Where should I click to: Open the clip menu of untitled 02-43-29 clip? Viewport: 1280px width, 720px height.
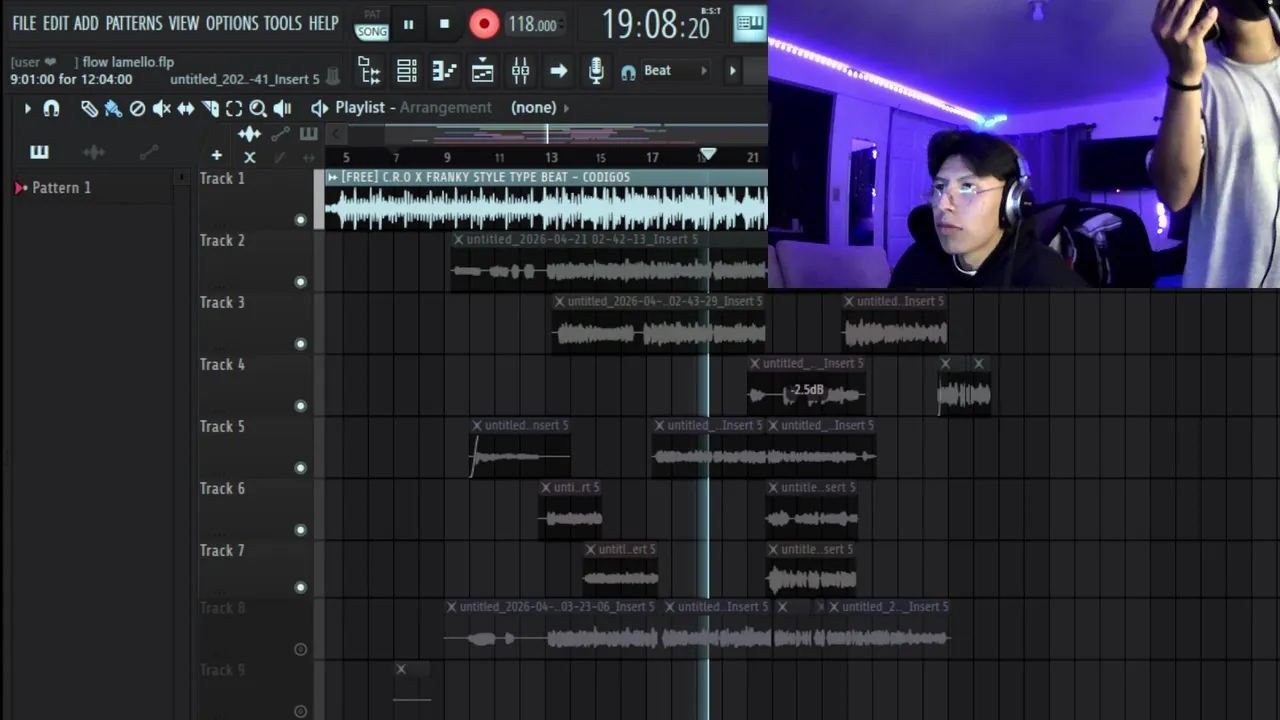[560, 301]
